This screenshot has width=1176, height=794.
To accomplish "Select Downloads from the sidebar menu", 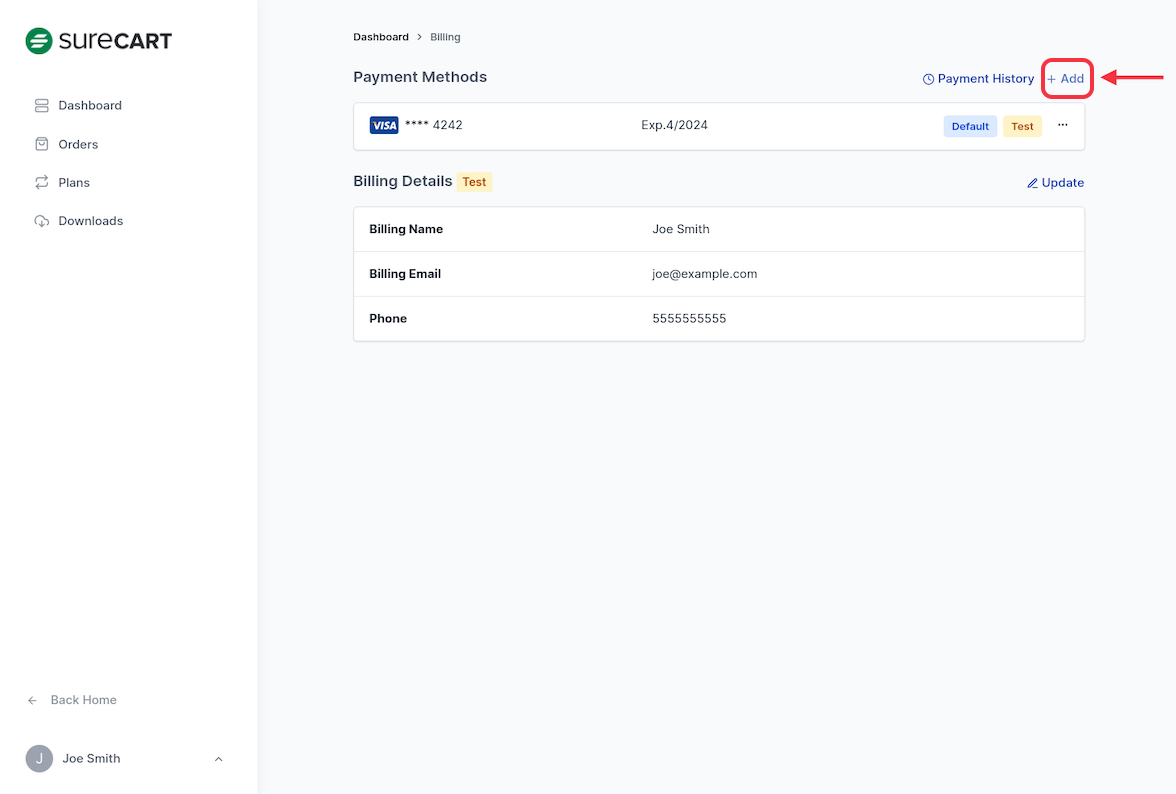I will [90, 221].
